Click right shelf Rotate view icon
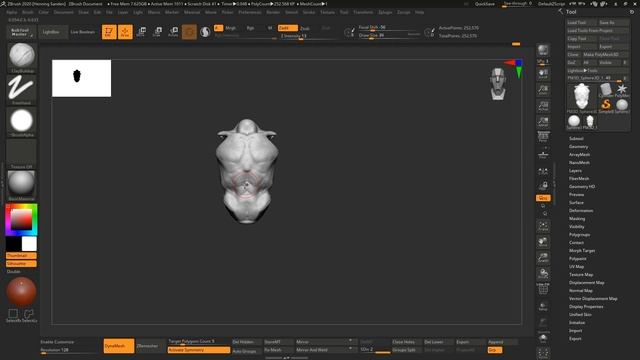 [x=543, y=273]
